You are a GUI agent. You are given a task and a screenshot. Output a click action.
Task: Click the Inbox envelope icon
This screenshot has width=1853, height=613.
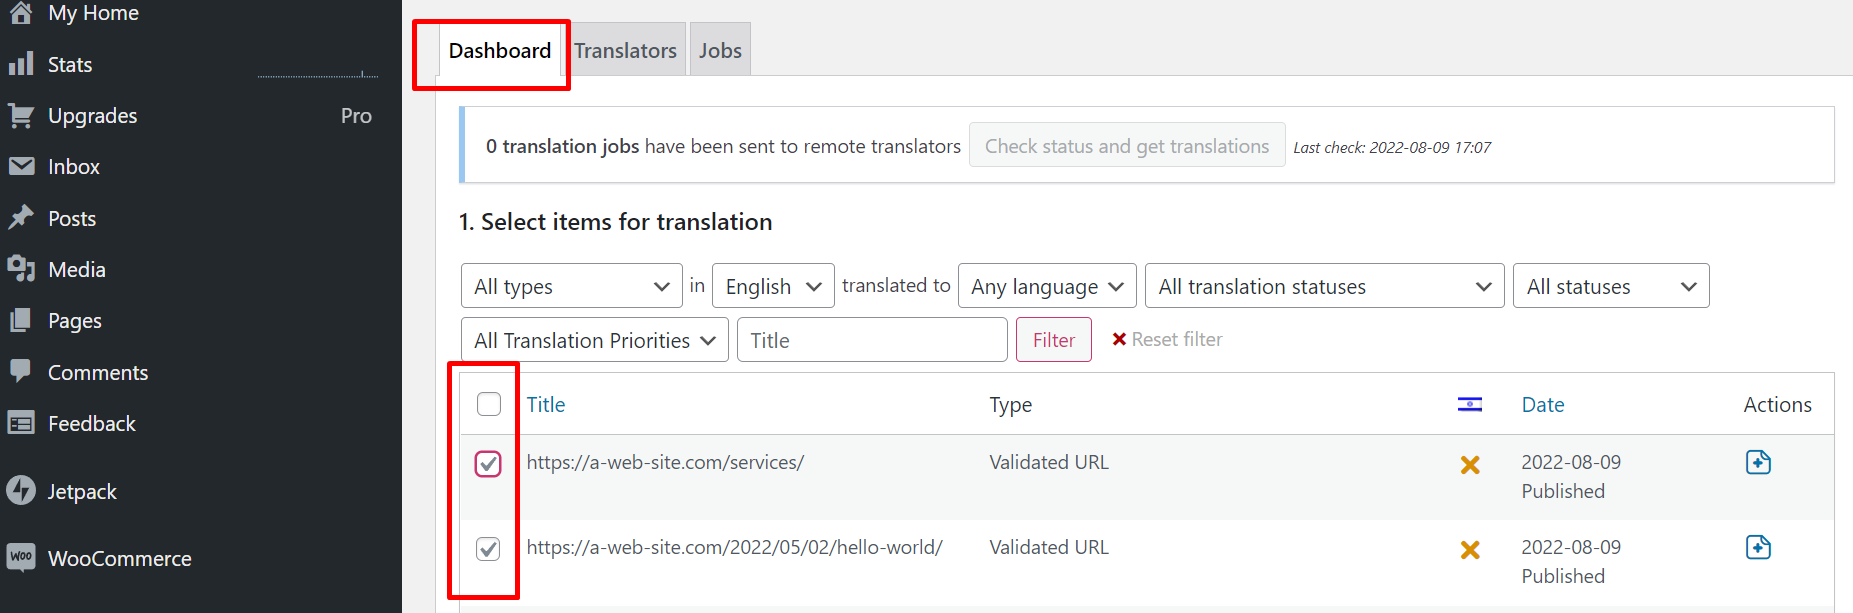21,166
